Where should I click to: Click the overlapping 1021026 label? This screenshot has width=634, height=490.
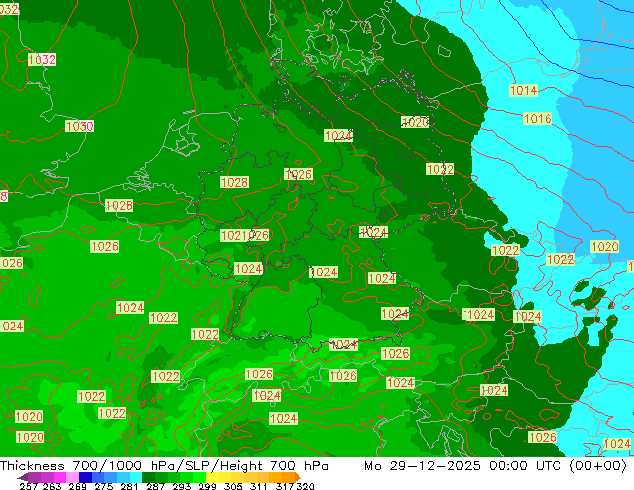(x=245, y=236)
